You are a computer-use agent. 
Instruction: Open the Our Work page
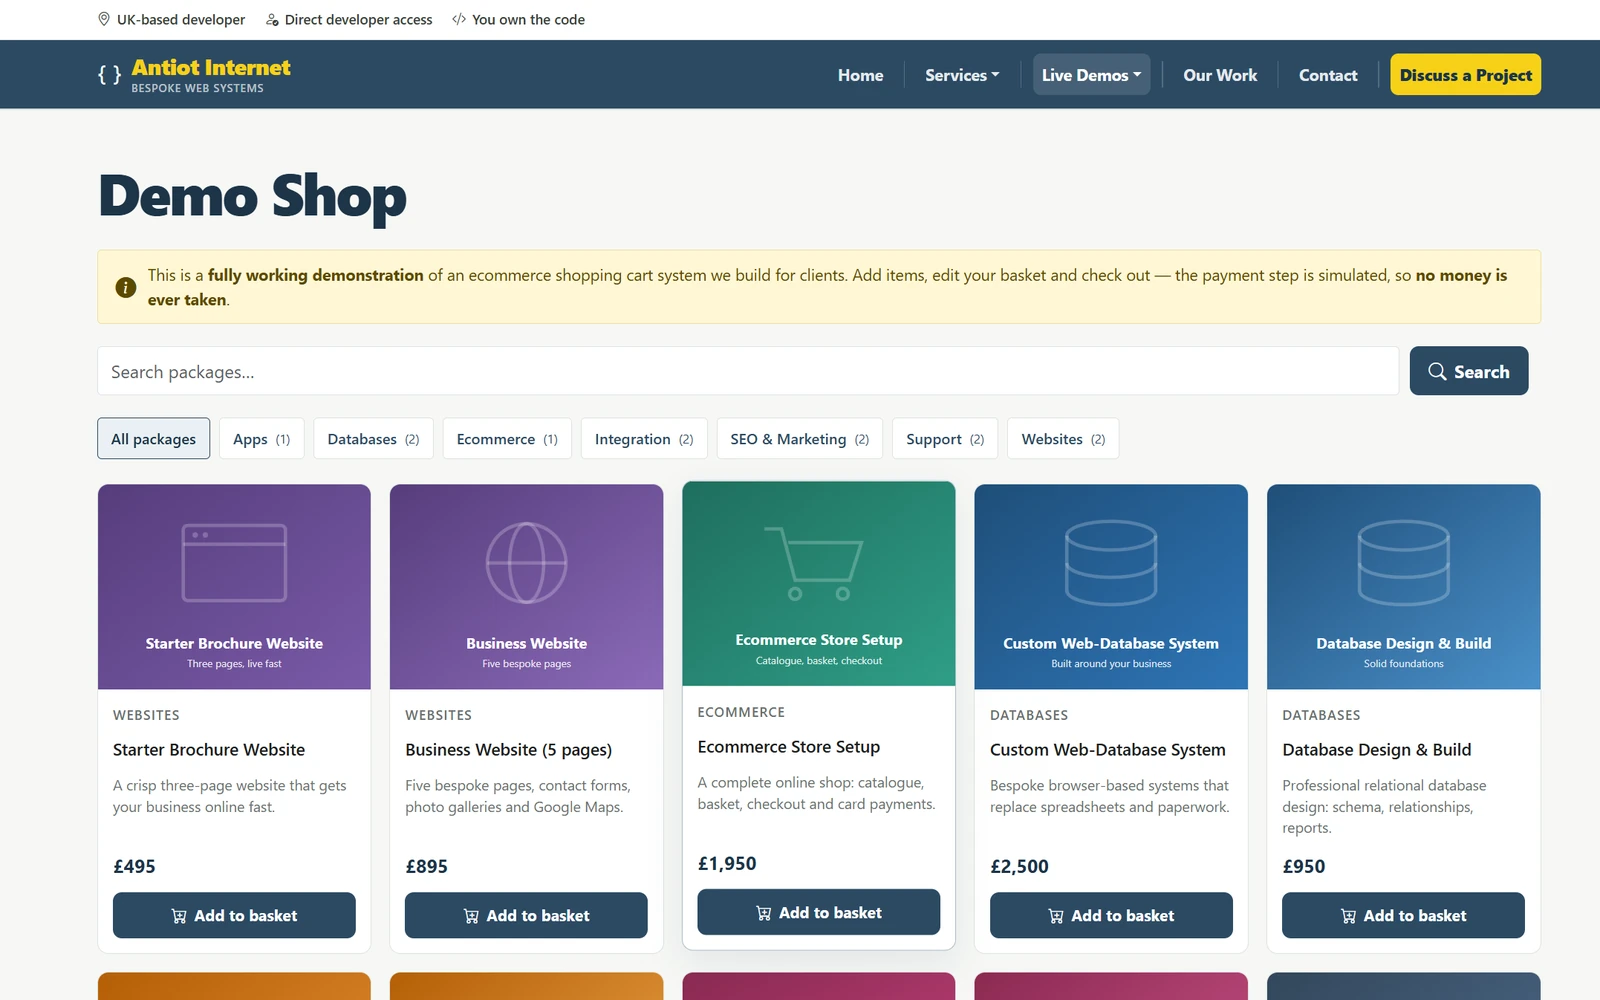point(1220,75)
